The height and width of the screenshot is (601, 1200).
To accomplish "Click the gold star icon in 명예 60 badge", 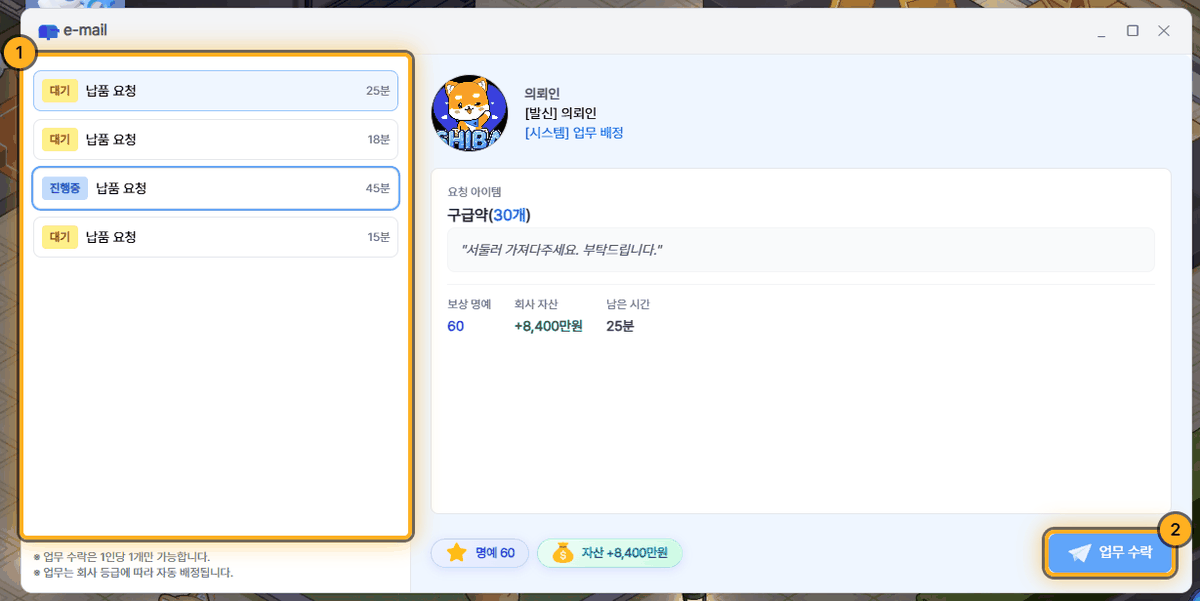I will pyautogui.click(x=457, y=553).
